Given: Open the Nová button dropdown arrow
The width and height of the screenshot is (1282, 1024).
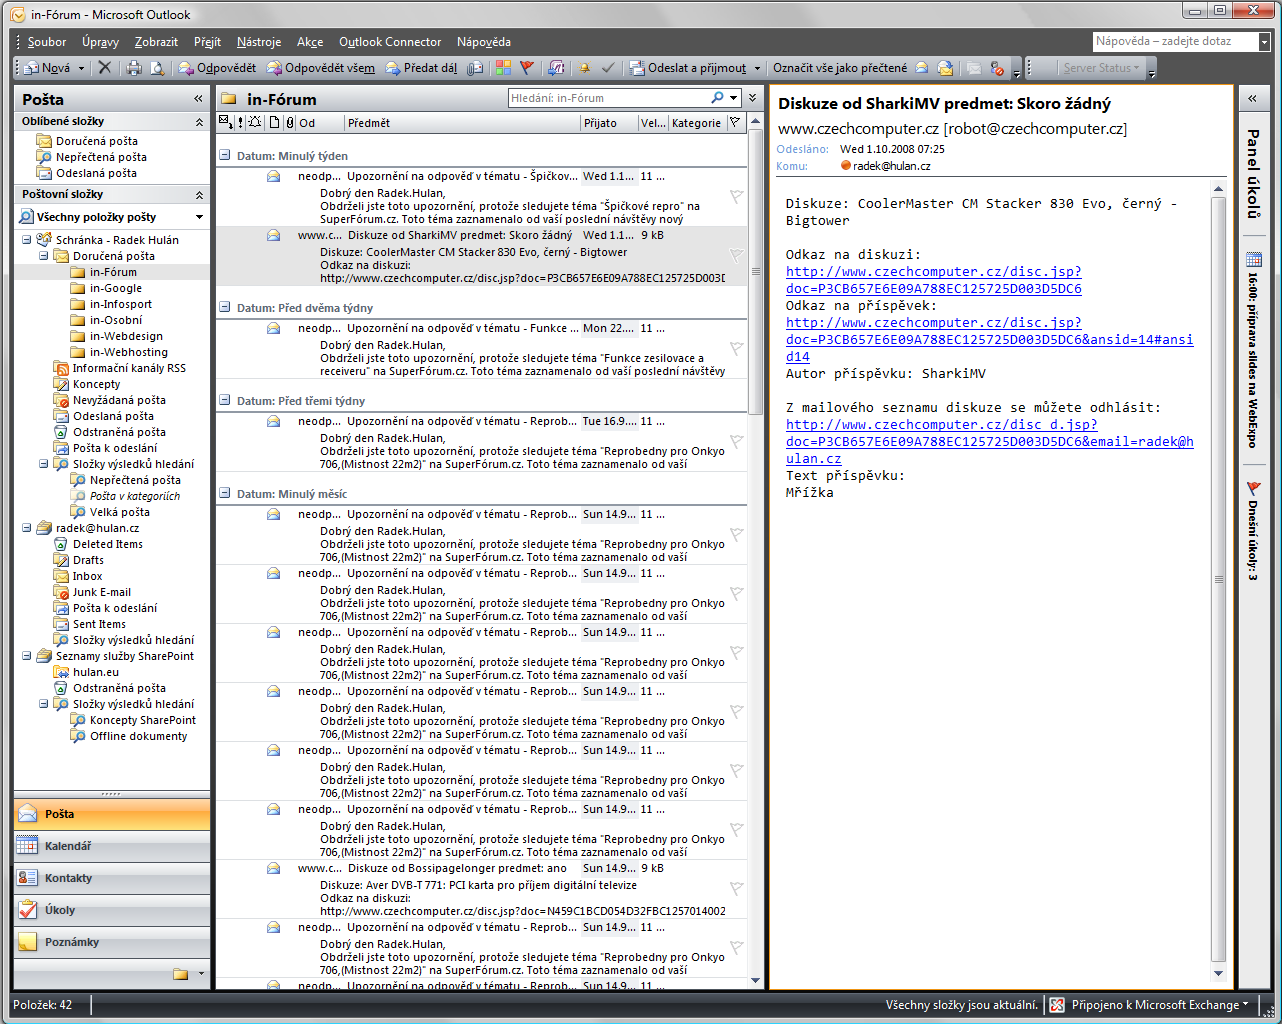Looking at the screenshot, I should coord(81,68).
